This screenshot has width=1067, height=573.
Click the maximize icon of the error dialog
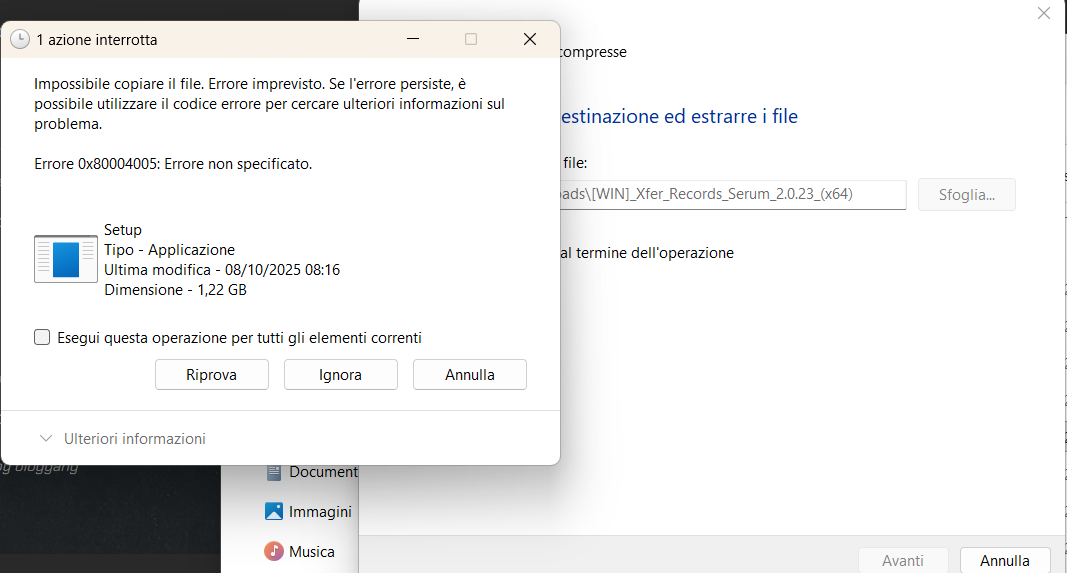471,39
